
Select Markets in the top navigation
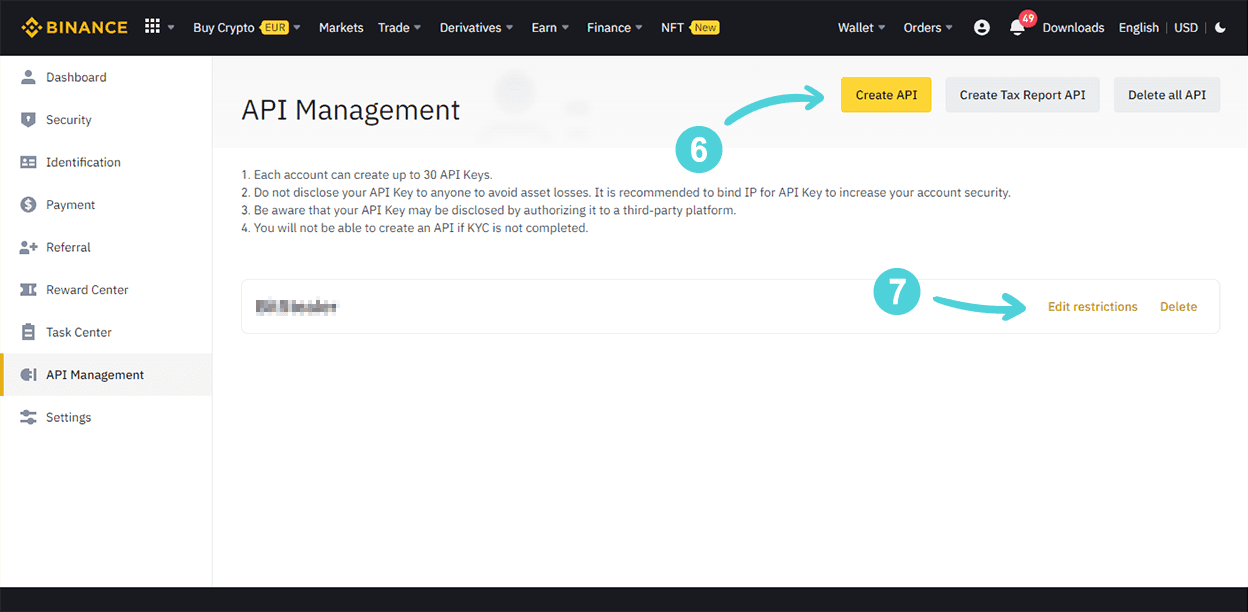[x=341, y=27]
